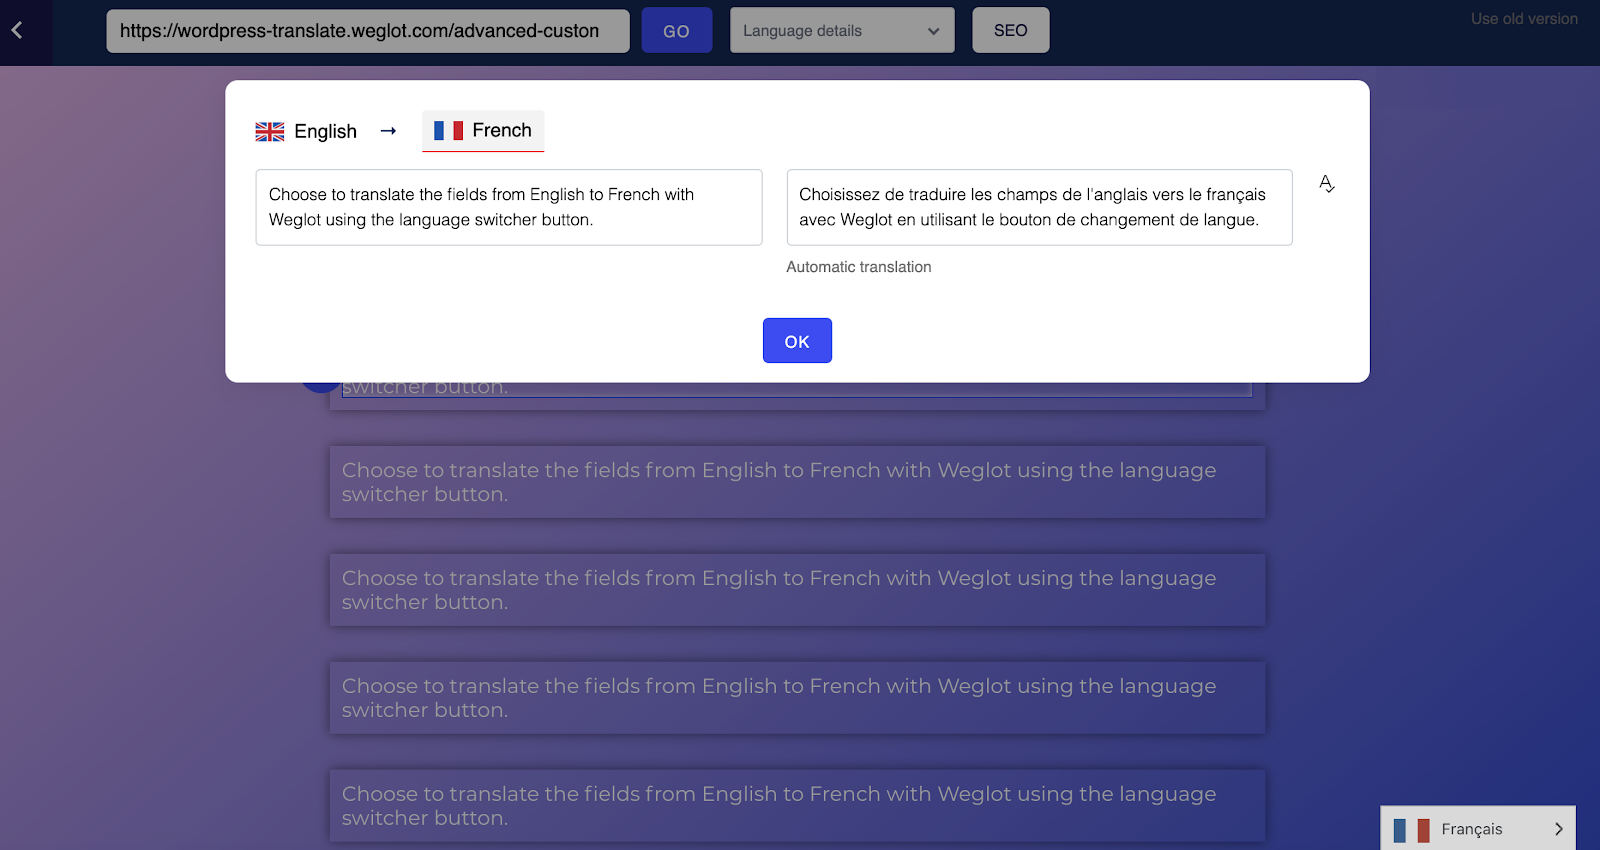Click the Use old version link

pyautogui.click(x=1524, y=19)
